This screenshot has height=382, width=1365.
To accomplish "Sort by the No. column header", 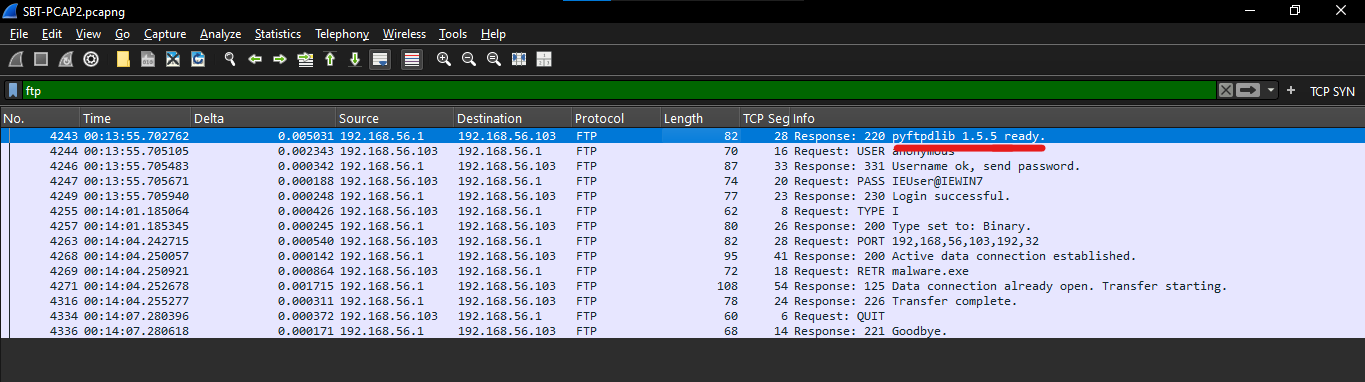I will pyautogui.click(x=39, y=118).
